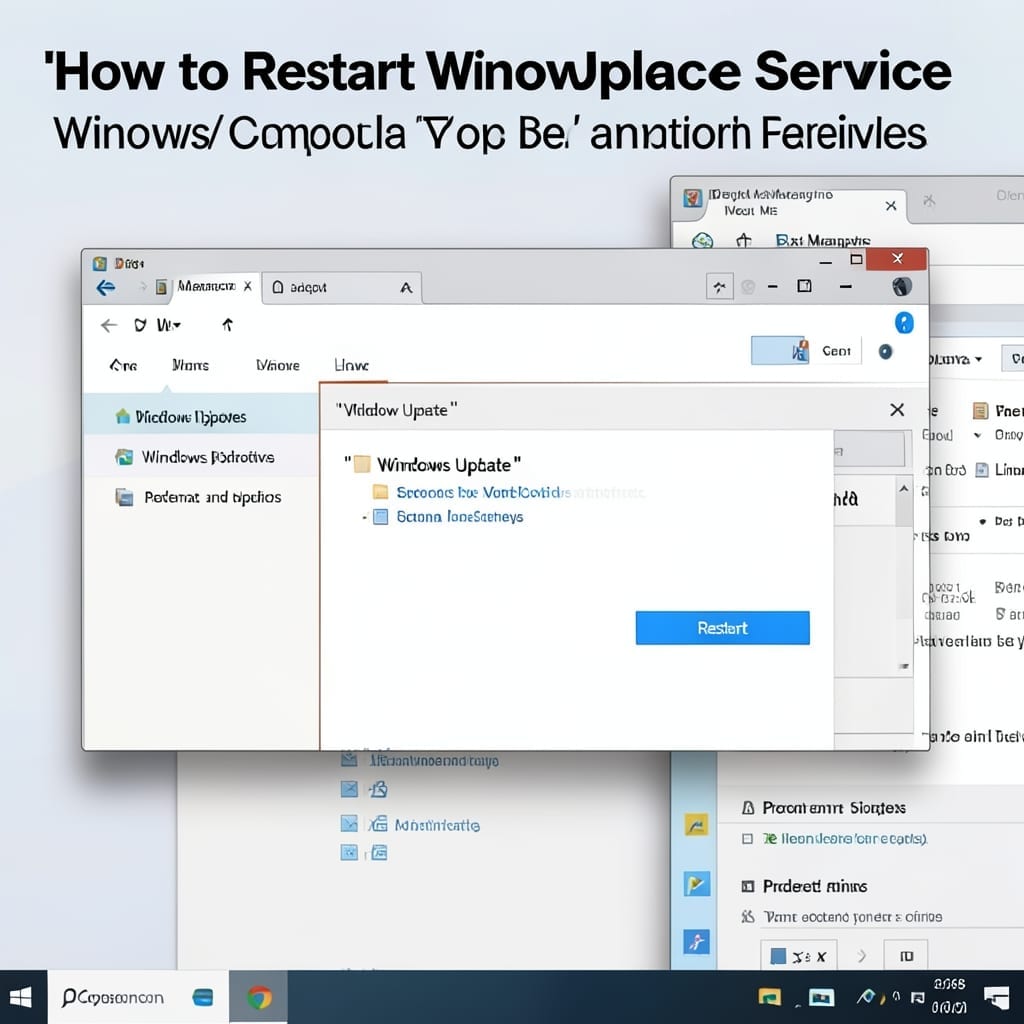
Task: Click the gray forward arrow beside the blue arrow
Action: (142, 286)
